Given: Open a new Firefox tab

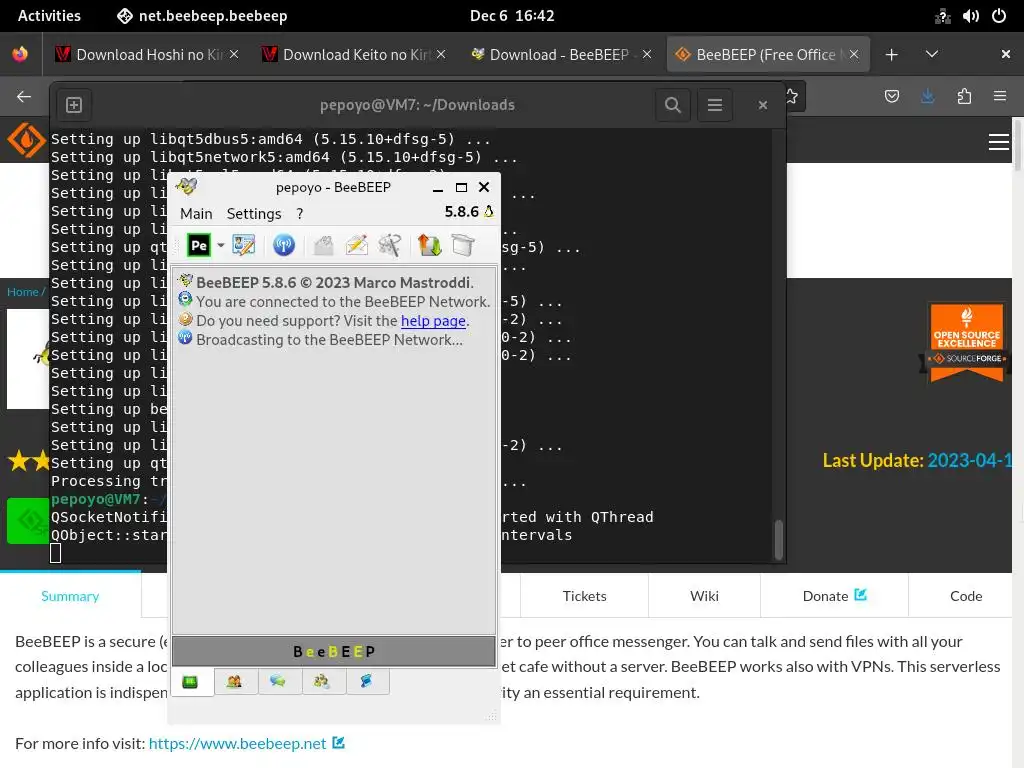Looking at the screenshot, I should [x=891, y=55].
